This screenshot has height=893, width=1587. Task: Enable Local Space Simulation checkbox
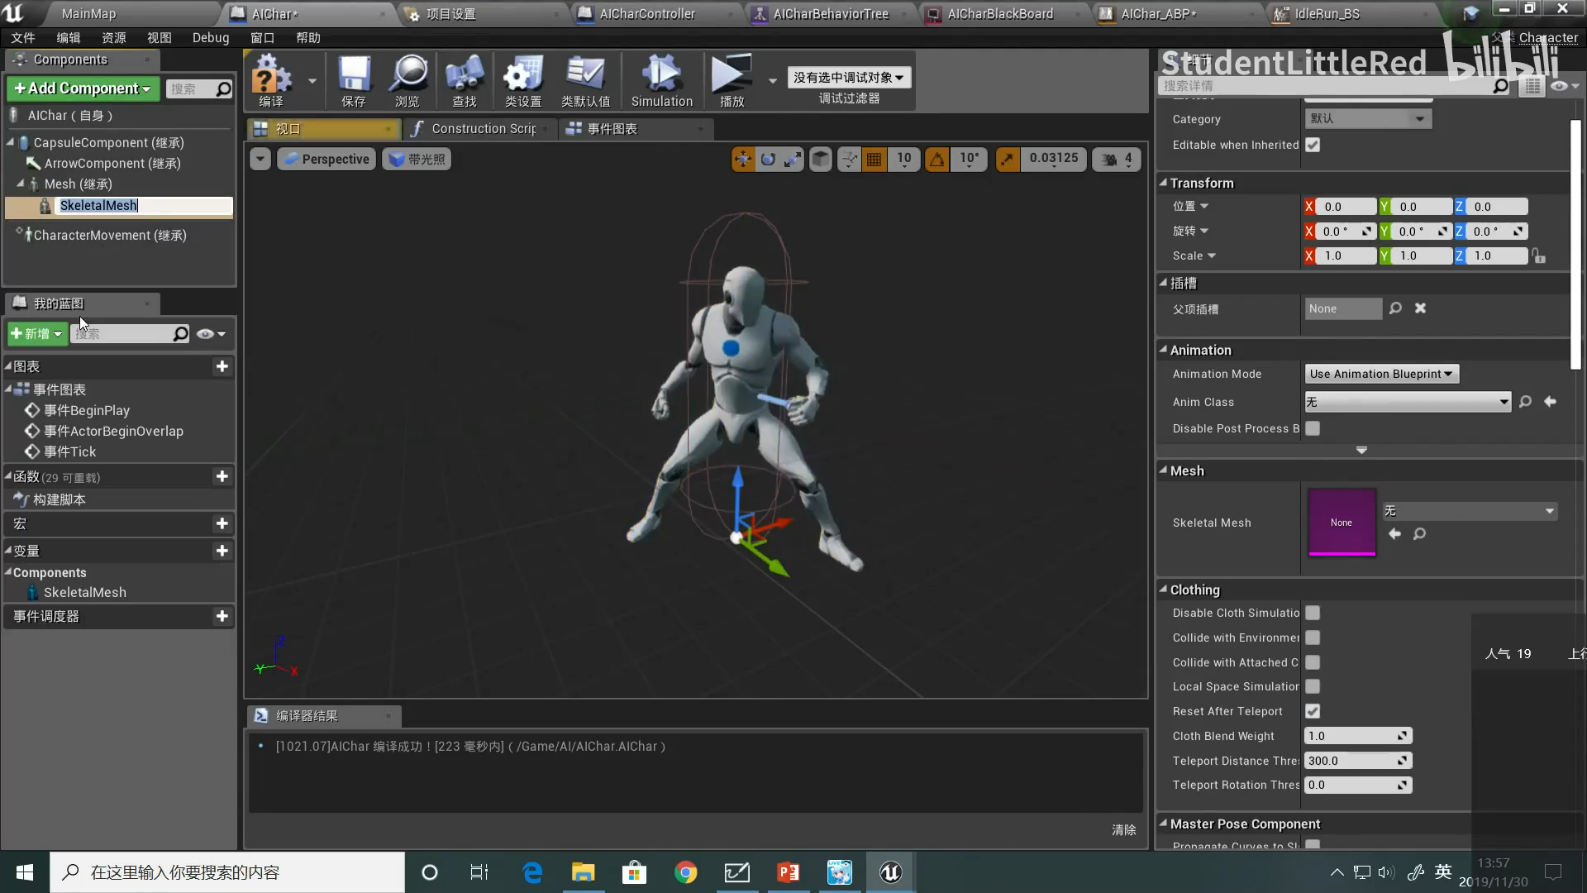tap(1313, 686)
